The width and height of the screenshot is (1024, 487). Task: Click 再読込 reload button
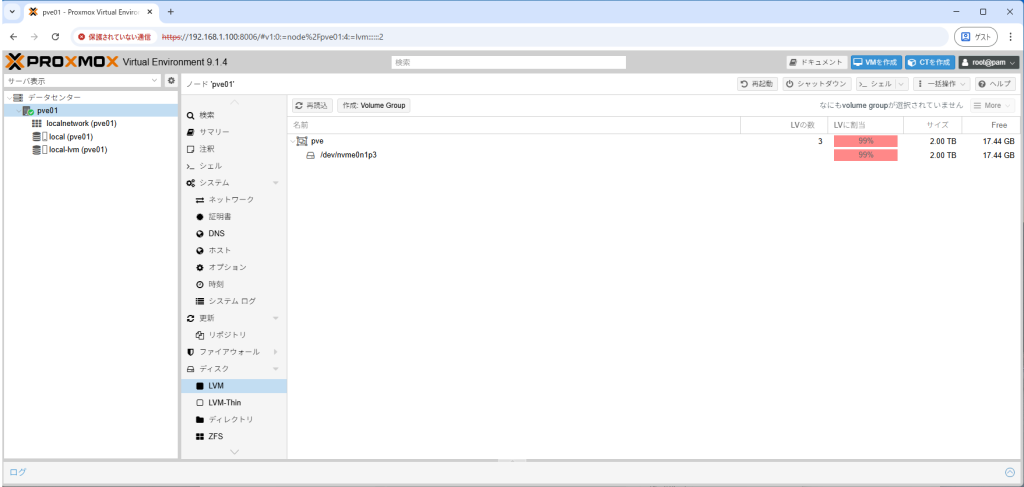[312, 105]
